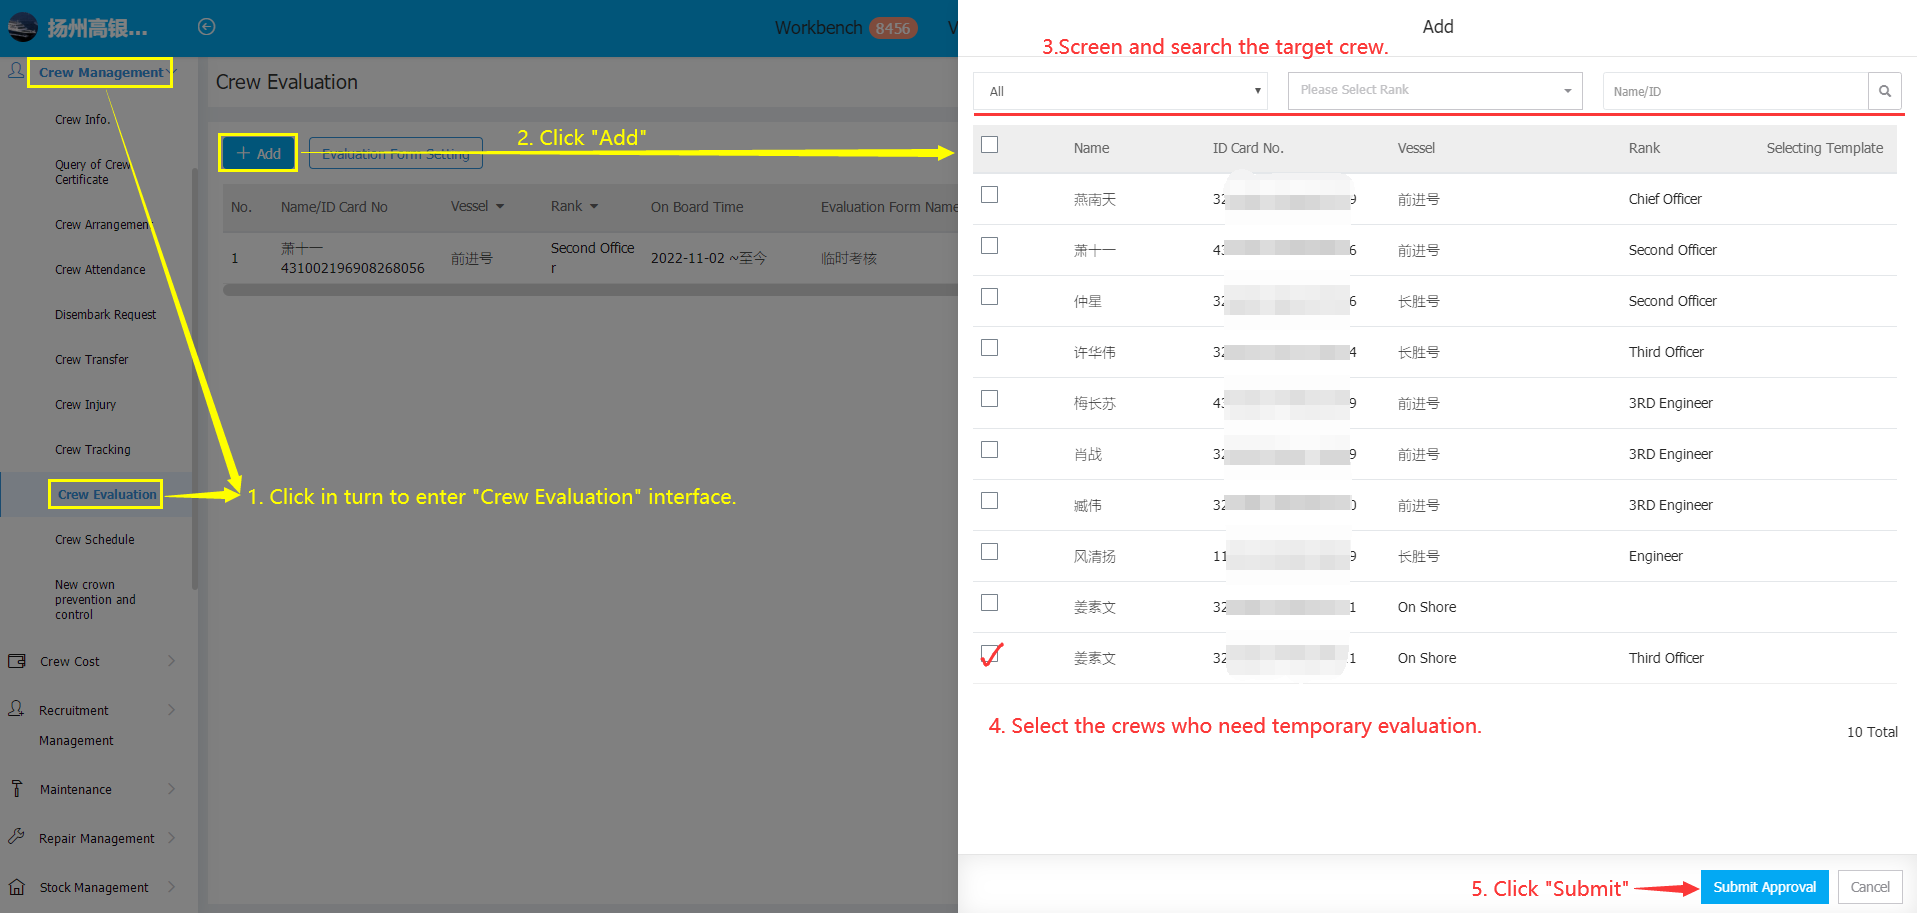
Task: Expand the Repair Management menu chevron
Action: tap(171, 837)
